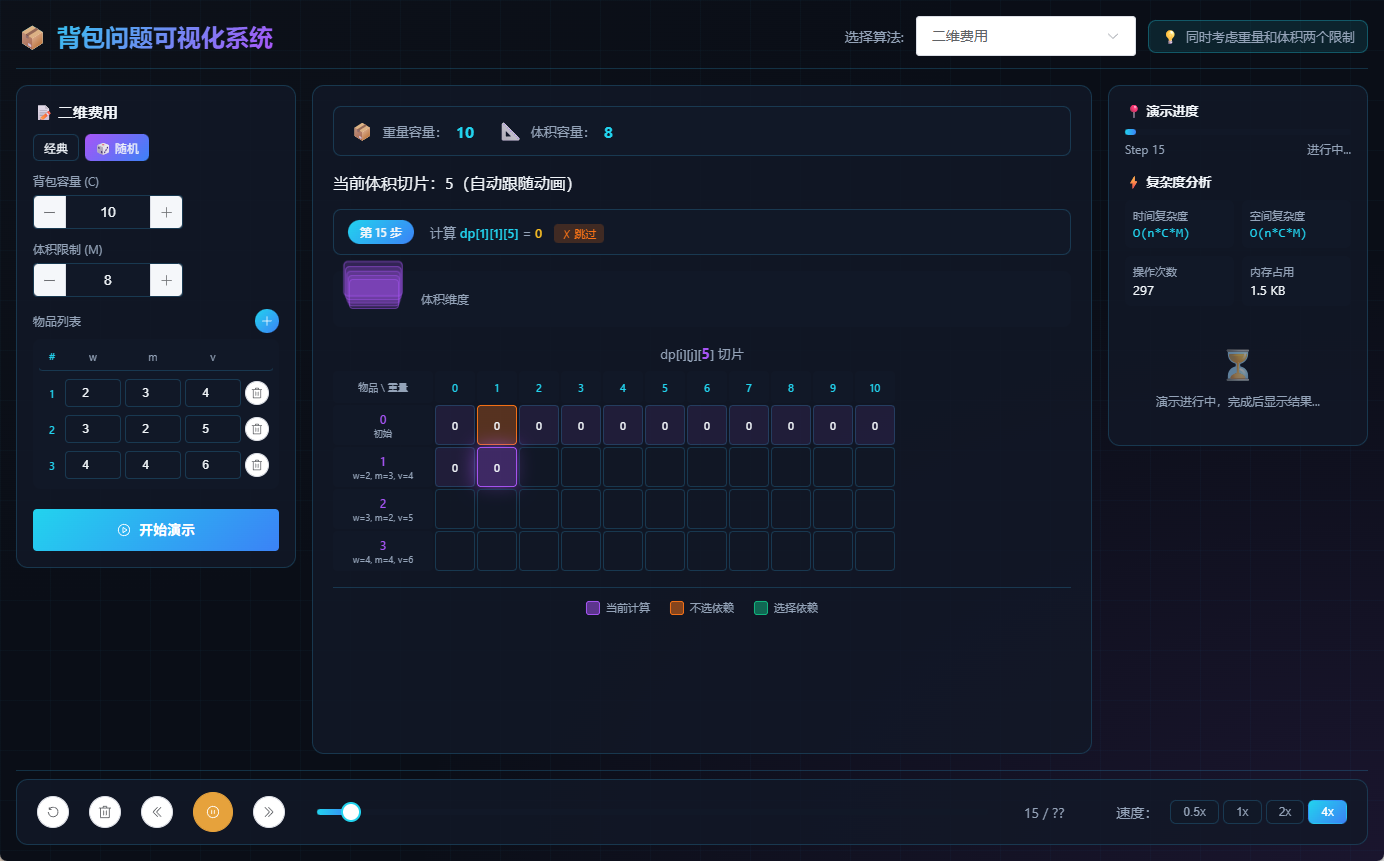Image resolution: width=1384 pixels, height=861 pixels.
Task: Set speed to 1x
Action: pos(1242,812)
